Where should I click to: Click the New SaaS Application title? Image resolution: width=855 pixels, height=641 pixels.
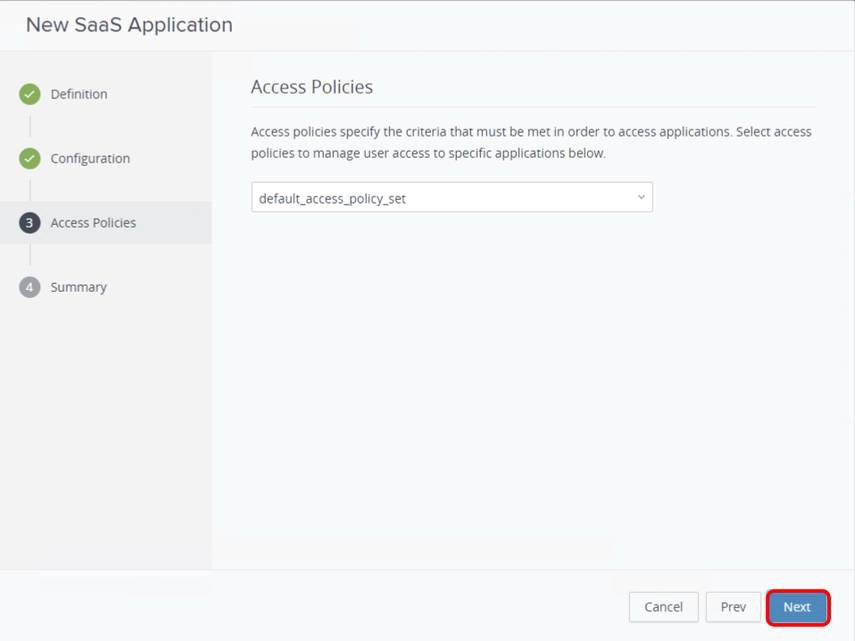click(129, 25)
